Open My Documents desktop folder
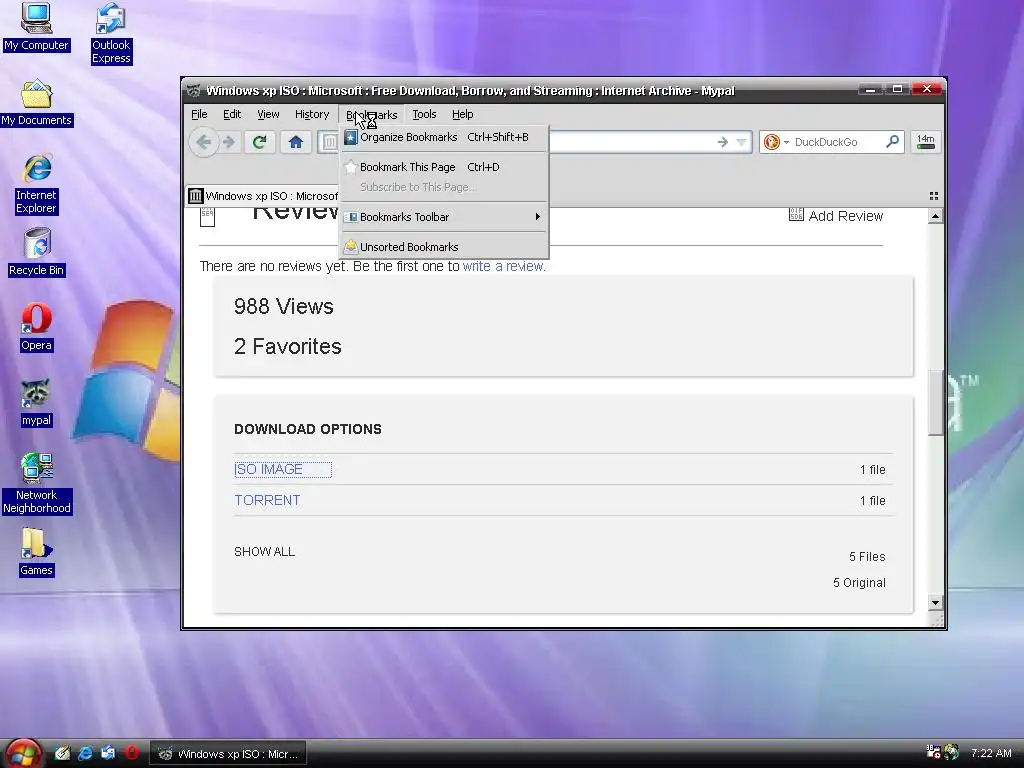The width and height of the screenshot is (1024, 768). tap(36, 103)
